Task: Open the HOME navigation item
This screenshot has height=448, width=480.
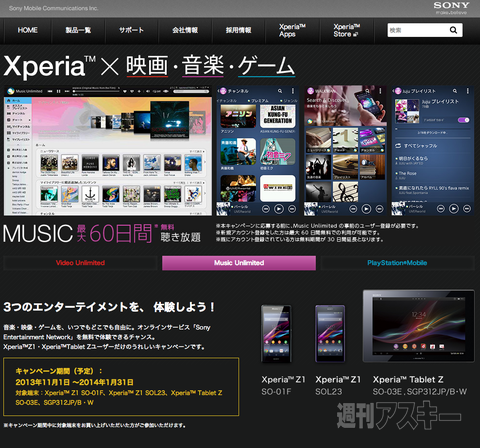Action: coord(27,30)
